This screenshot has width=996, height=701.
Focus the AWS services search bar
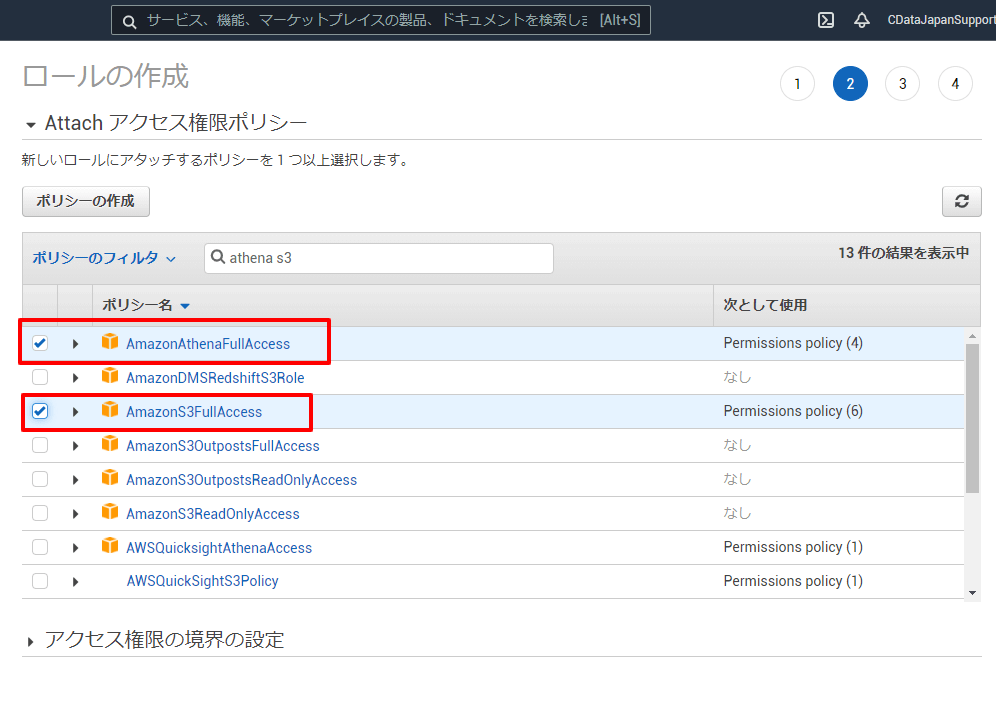(x=380, y=20)
